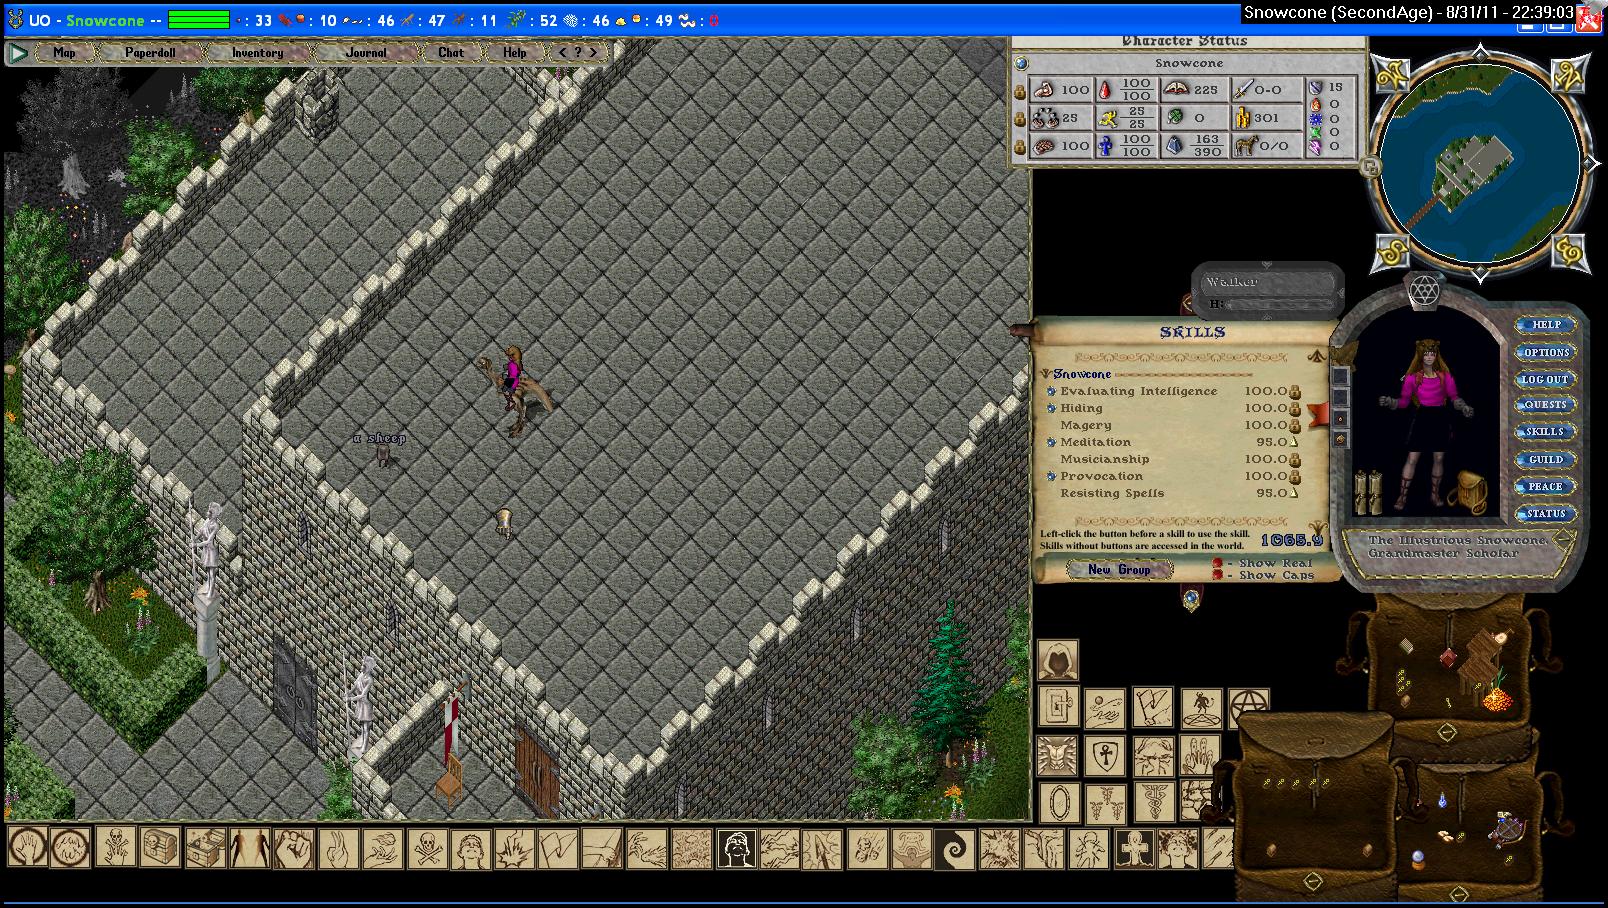Click the New Group button

coord(1119,569)
